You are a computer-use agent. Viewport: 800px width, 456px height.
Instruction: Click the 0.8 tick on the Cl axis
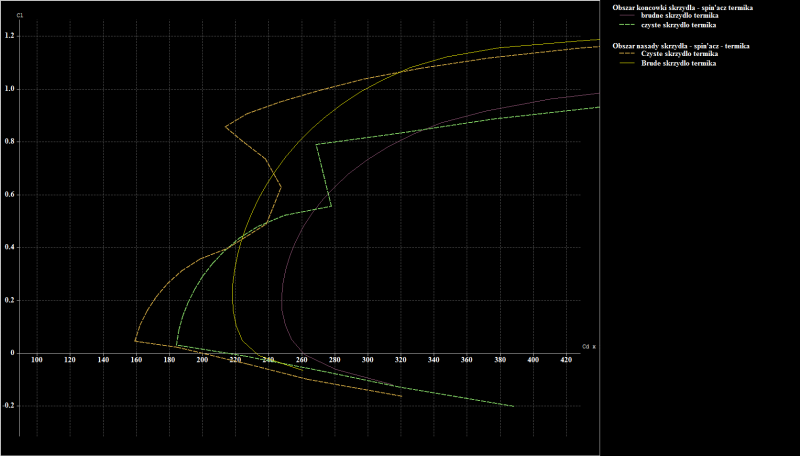point(10,142)
